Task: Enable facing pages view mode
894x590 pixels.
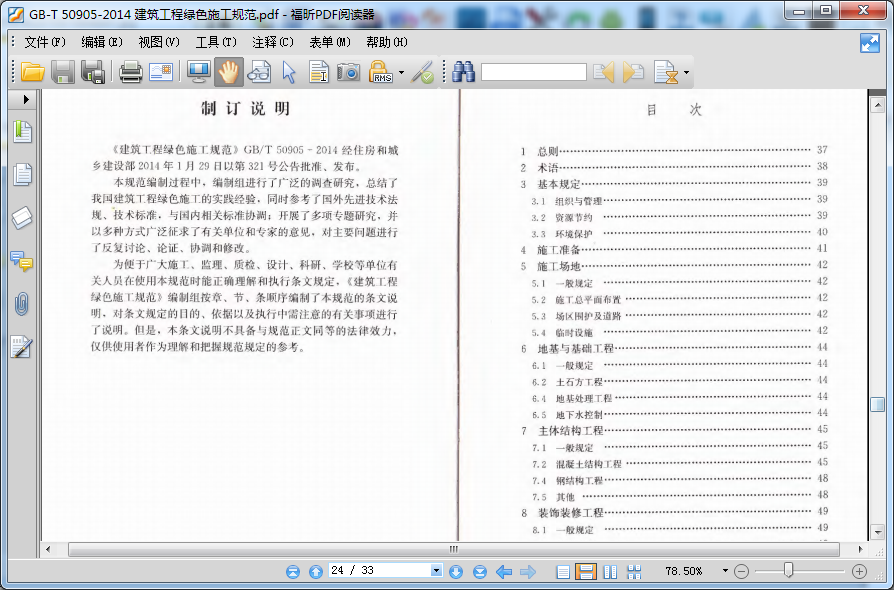Action: click(610, 571)
